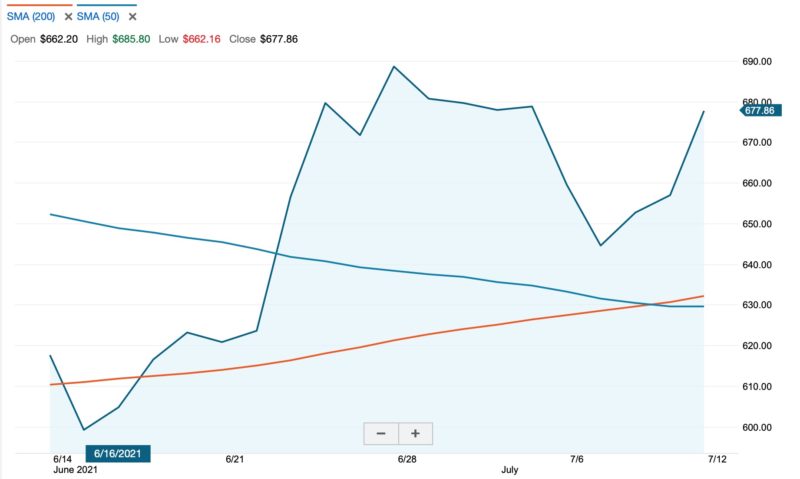Click the 7/12 date axis label
The height and width of the screenshot is (479, 800).
click(x=716, y=458)
